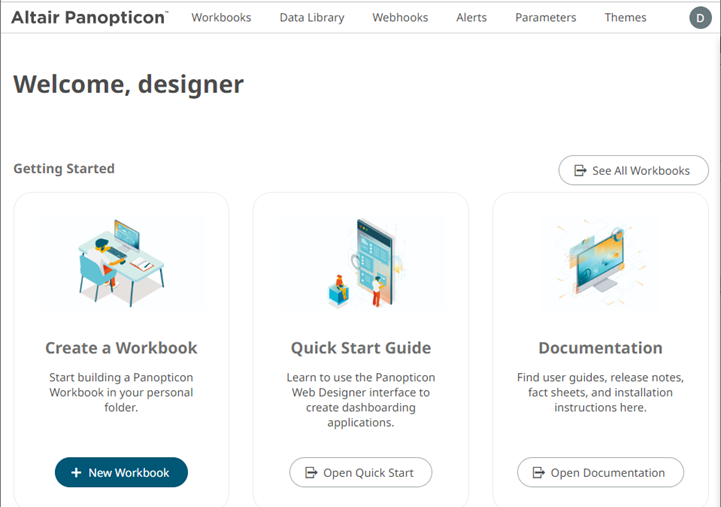Click the Documentation monitor illustration
This screenshot has width=721, height=507.
click(600, 262)
